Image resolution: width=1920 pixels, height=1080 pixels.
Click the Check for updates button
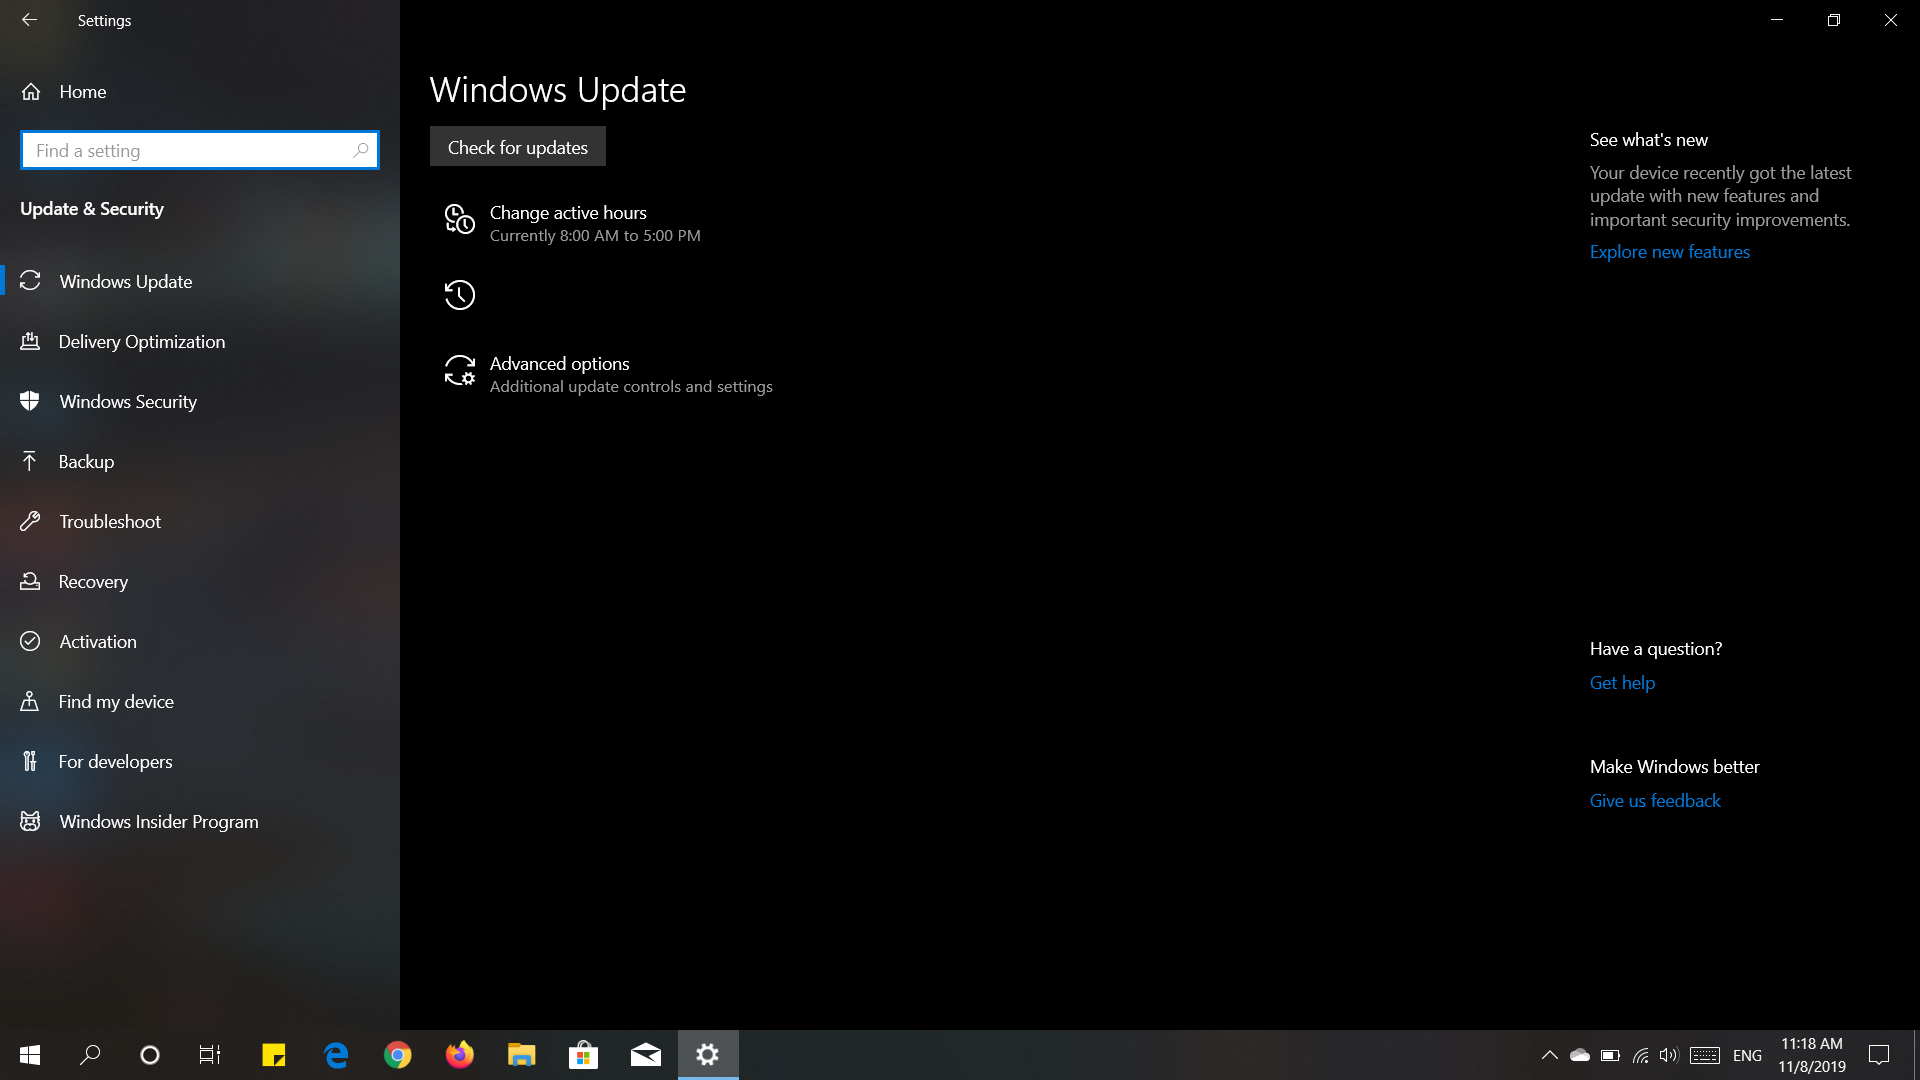click(x=517, y=146)
